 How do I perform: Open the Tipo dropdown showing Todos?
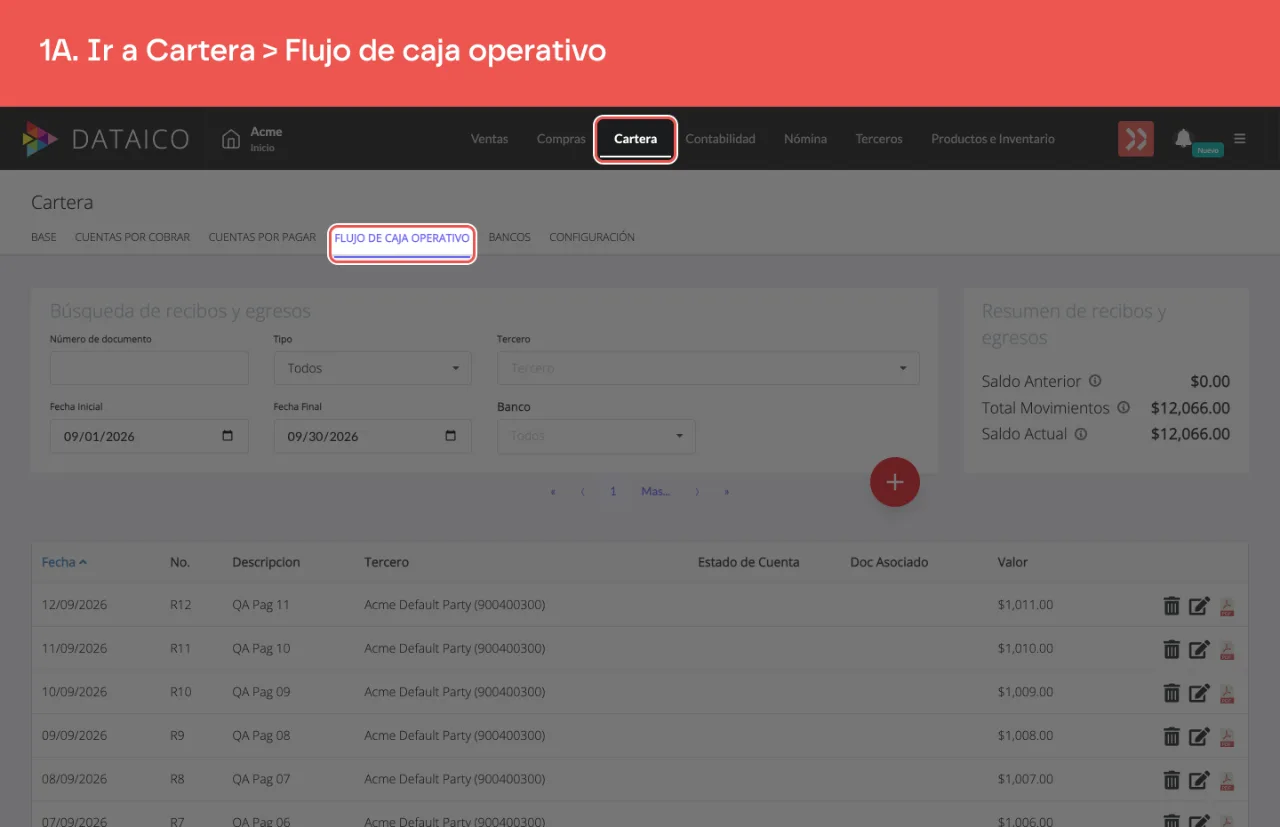(373, 368)
